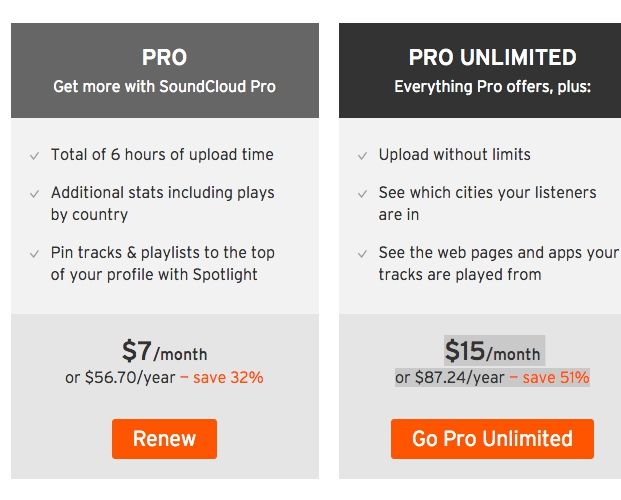
Task: Click the highlighted $15/month price
Action: tap(493, 351)
